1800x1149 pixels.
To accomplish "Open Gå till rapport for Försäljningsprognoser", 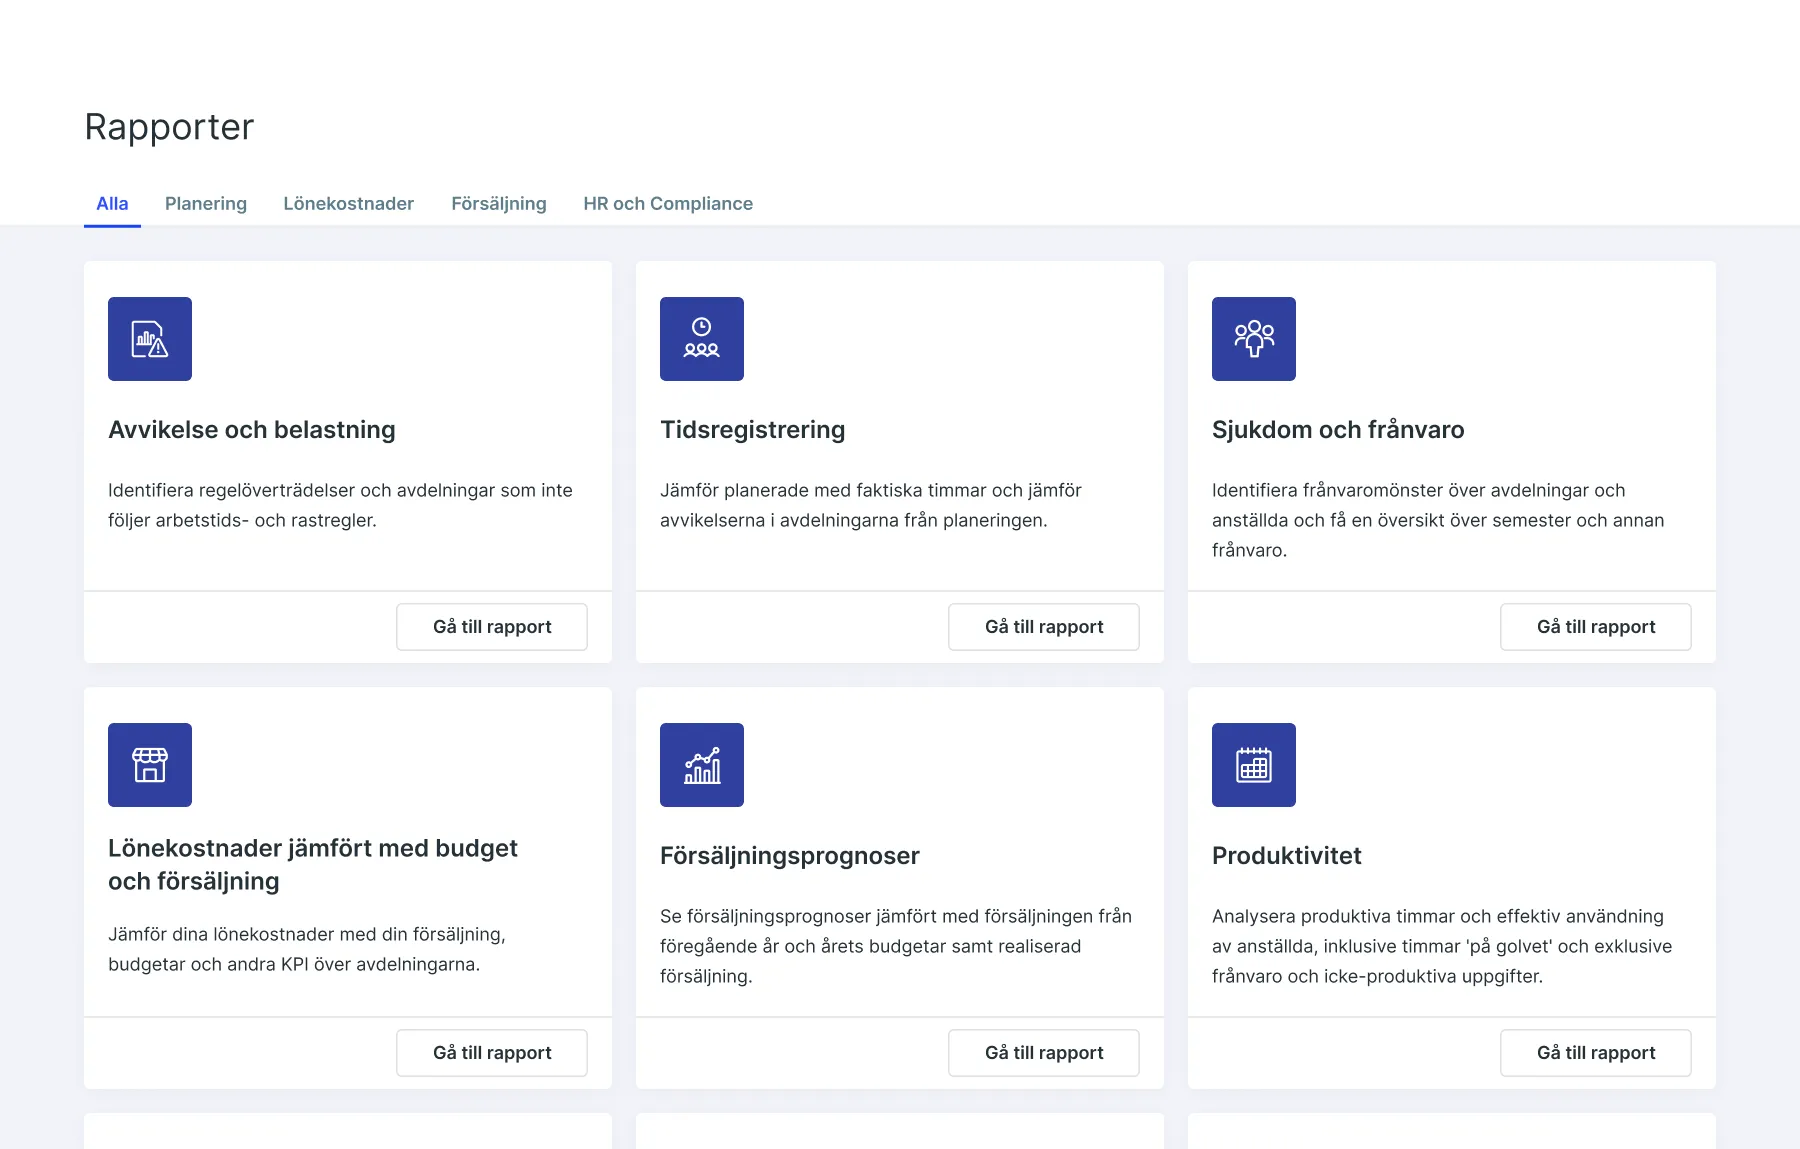I will point(1044,1053).
